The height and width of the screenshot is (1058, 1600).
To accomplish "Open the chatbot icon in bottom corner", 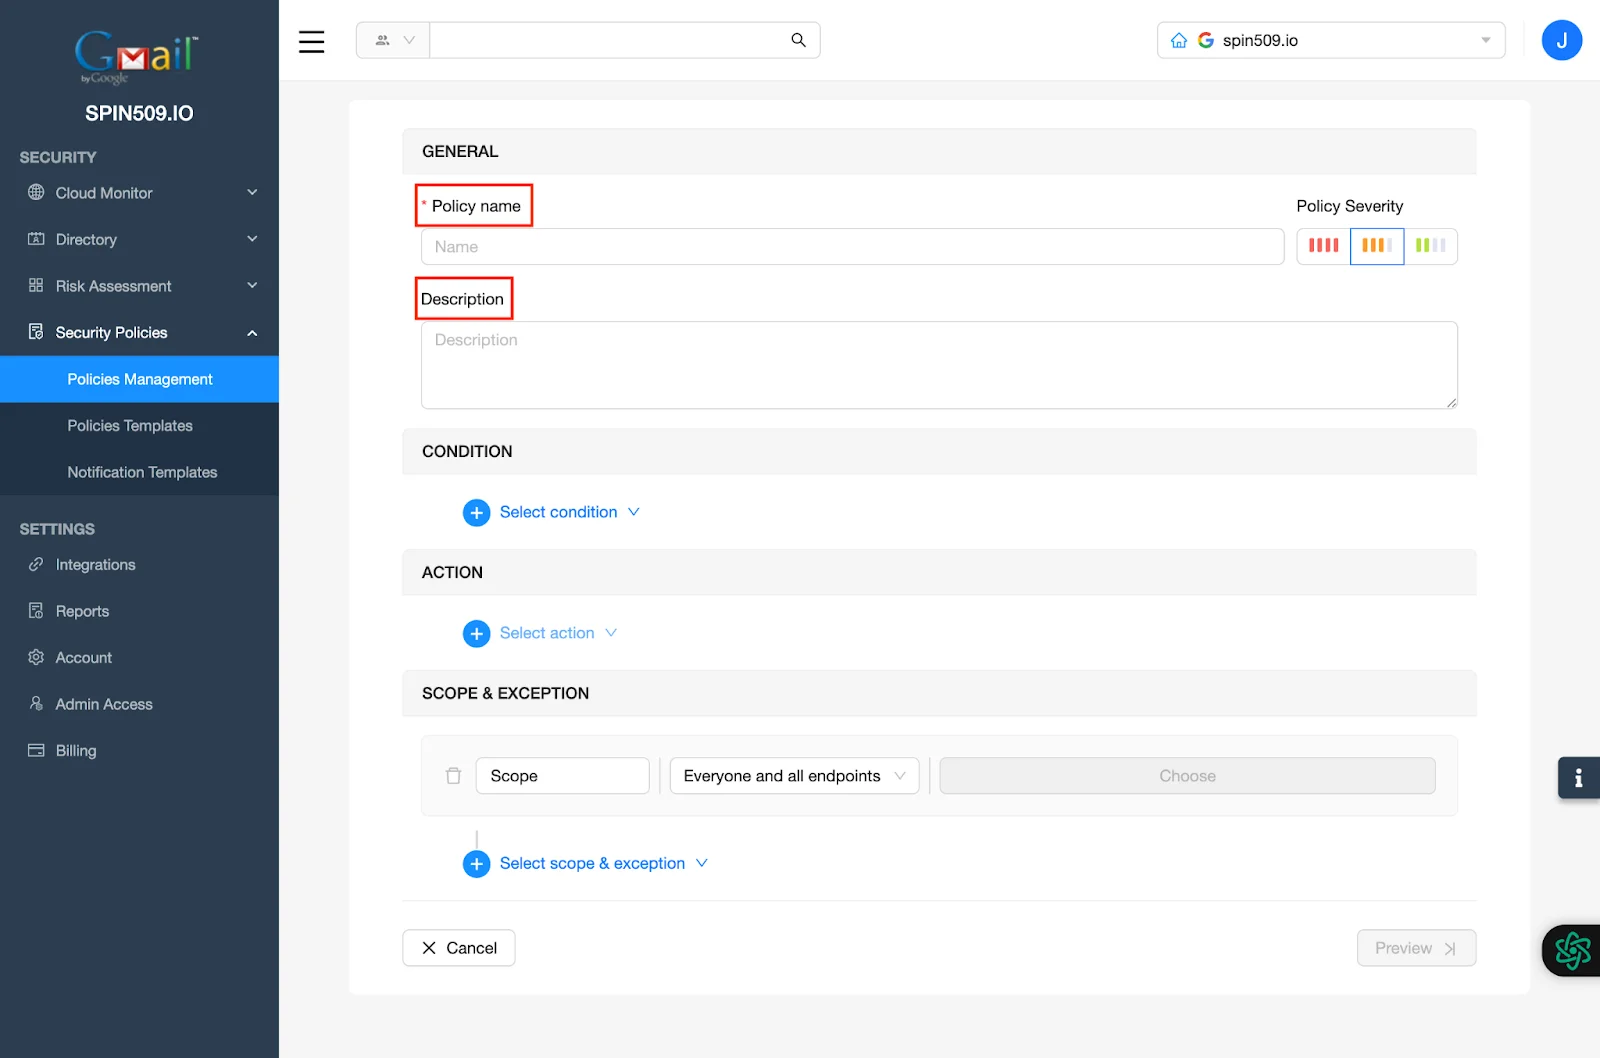I will click(x=1571, y=950).
